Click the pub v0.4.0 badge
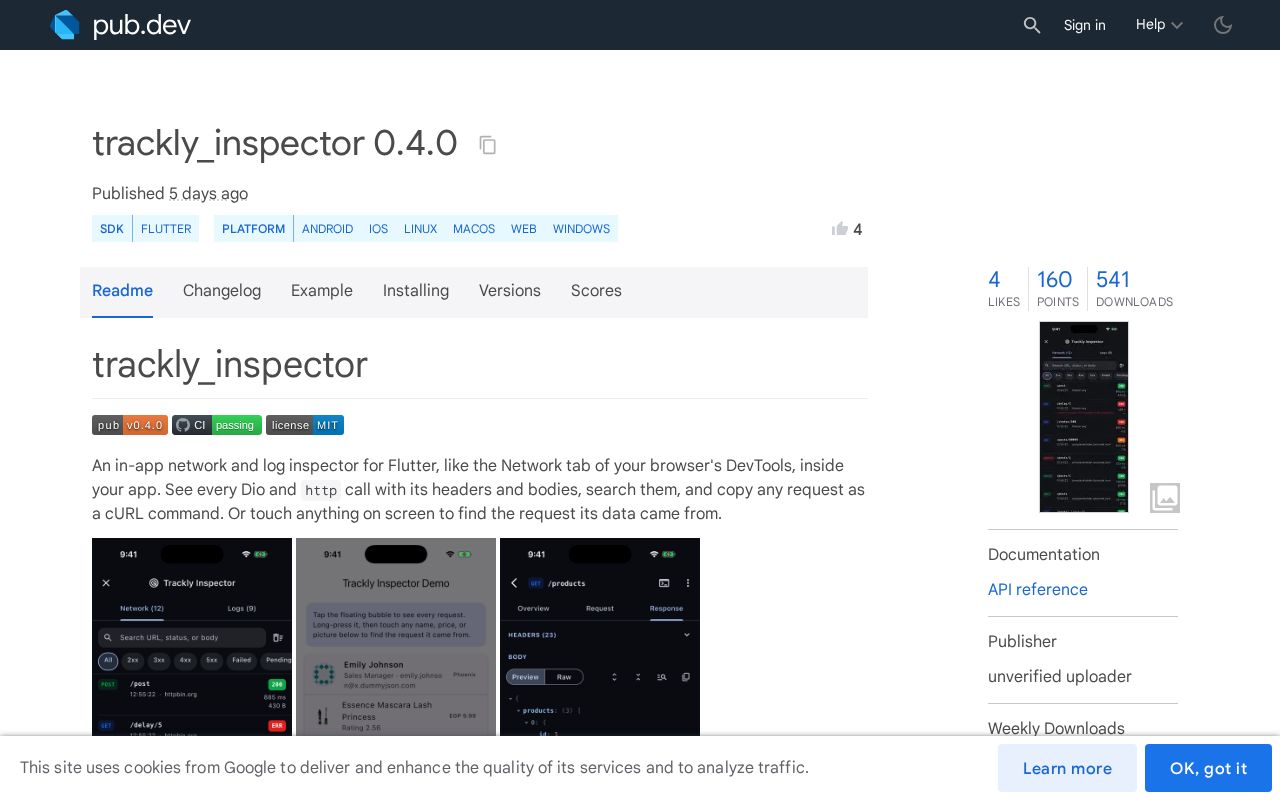Viewport: 1280px width, 800px height. (x=130, y=425)
